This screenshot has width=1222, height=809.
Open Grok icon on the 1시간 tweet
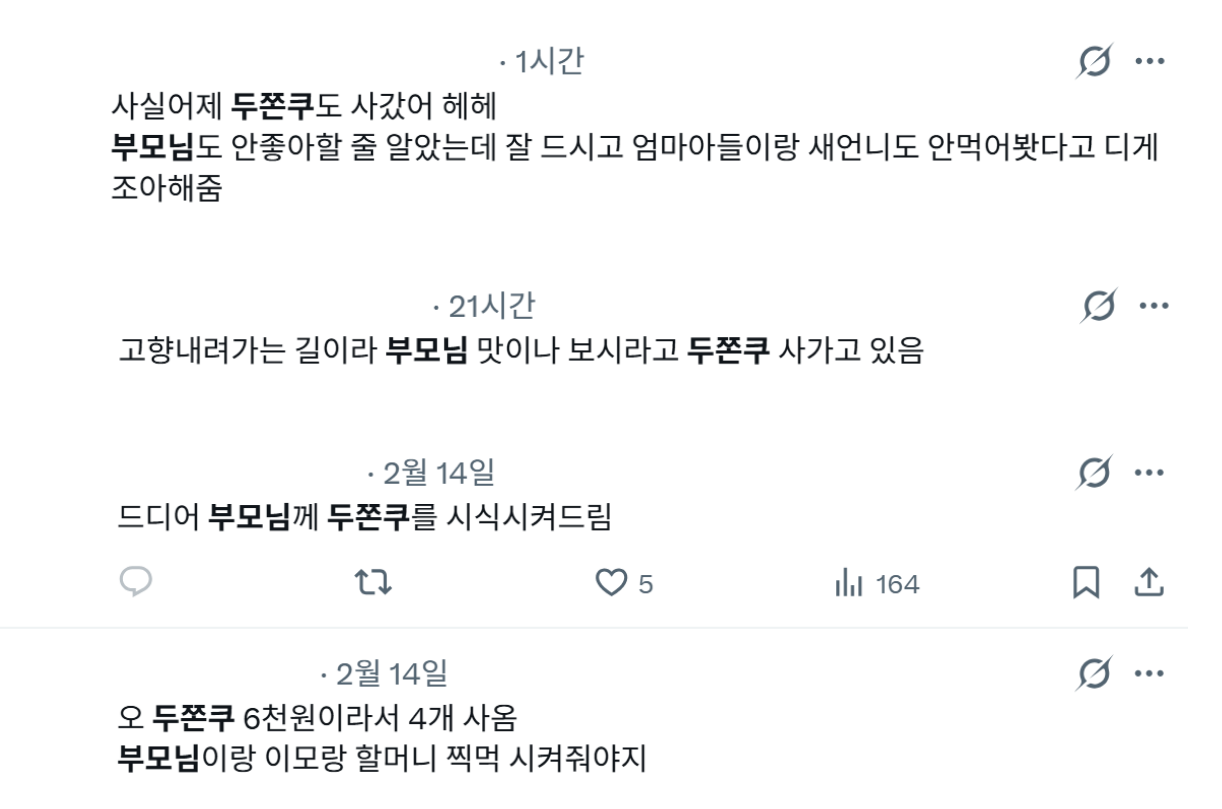click(x=1096, y=61)
